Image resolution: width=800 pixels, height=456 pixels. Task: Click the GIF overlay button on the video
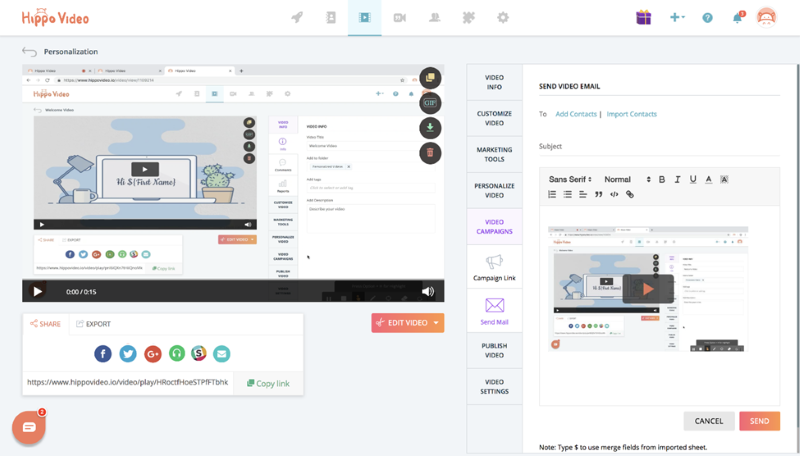(x=430, y=103)
